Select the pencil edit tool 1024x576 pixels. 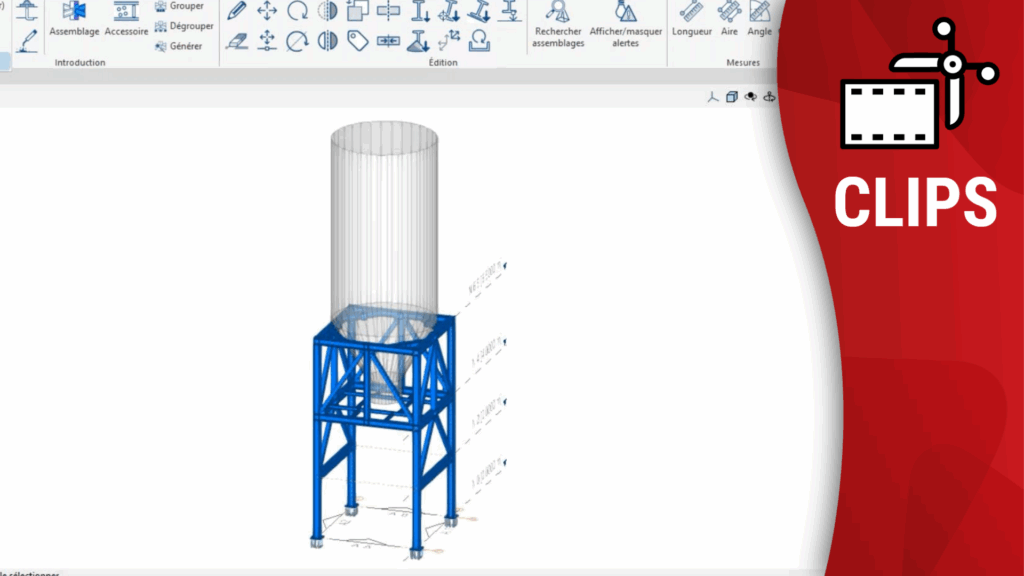(236, 11)
